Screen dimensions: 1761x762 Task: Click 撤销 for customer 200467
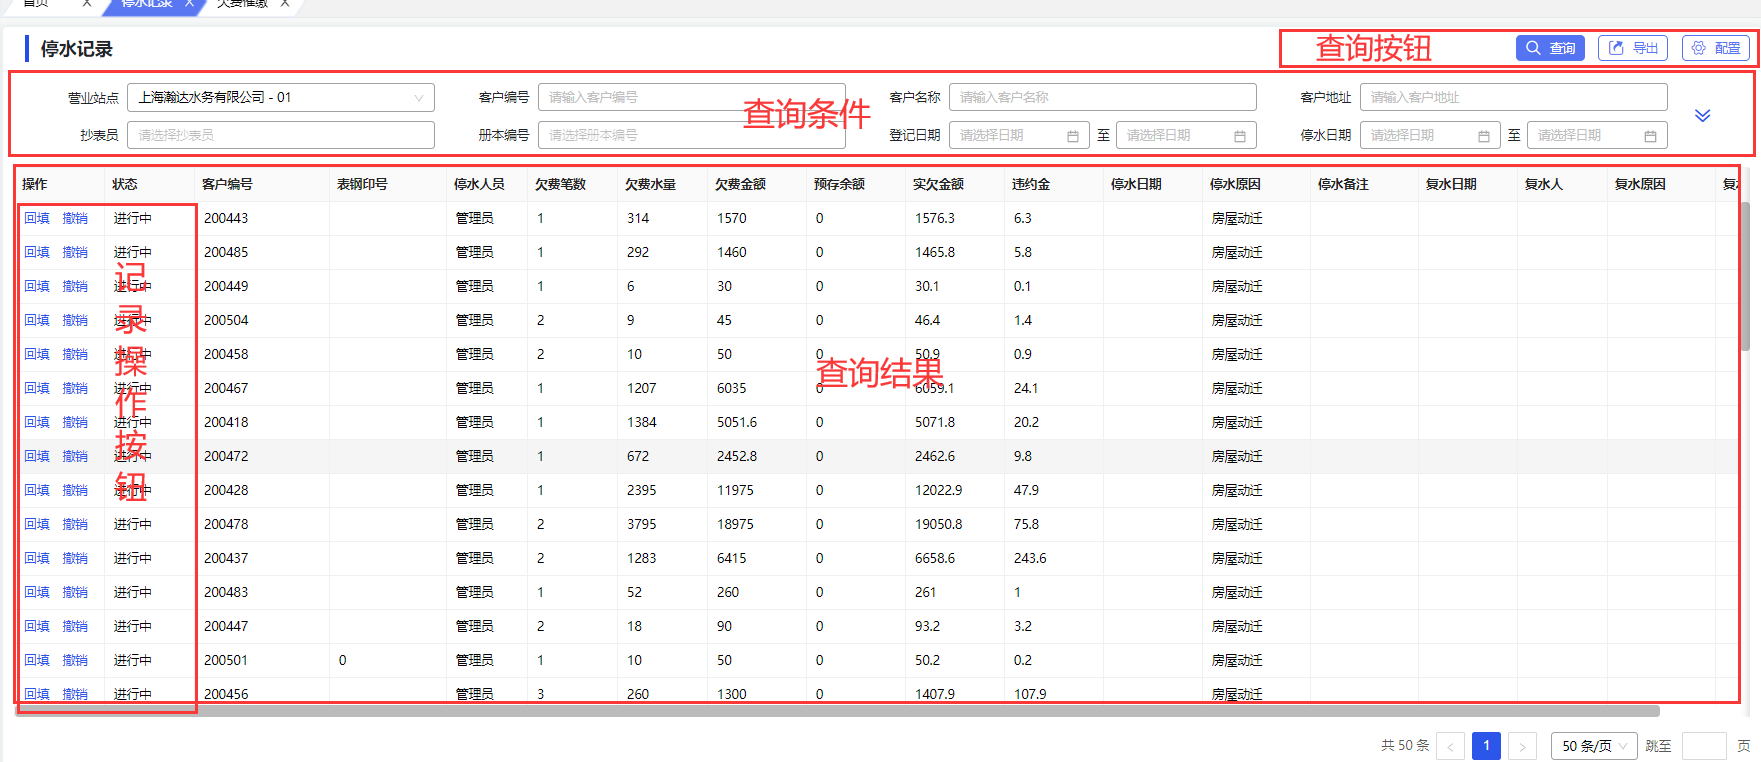click(x=75, y=388)
